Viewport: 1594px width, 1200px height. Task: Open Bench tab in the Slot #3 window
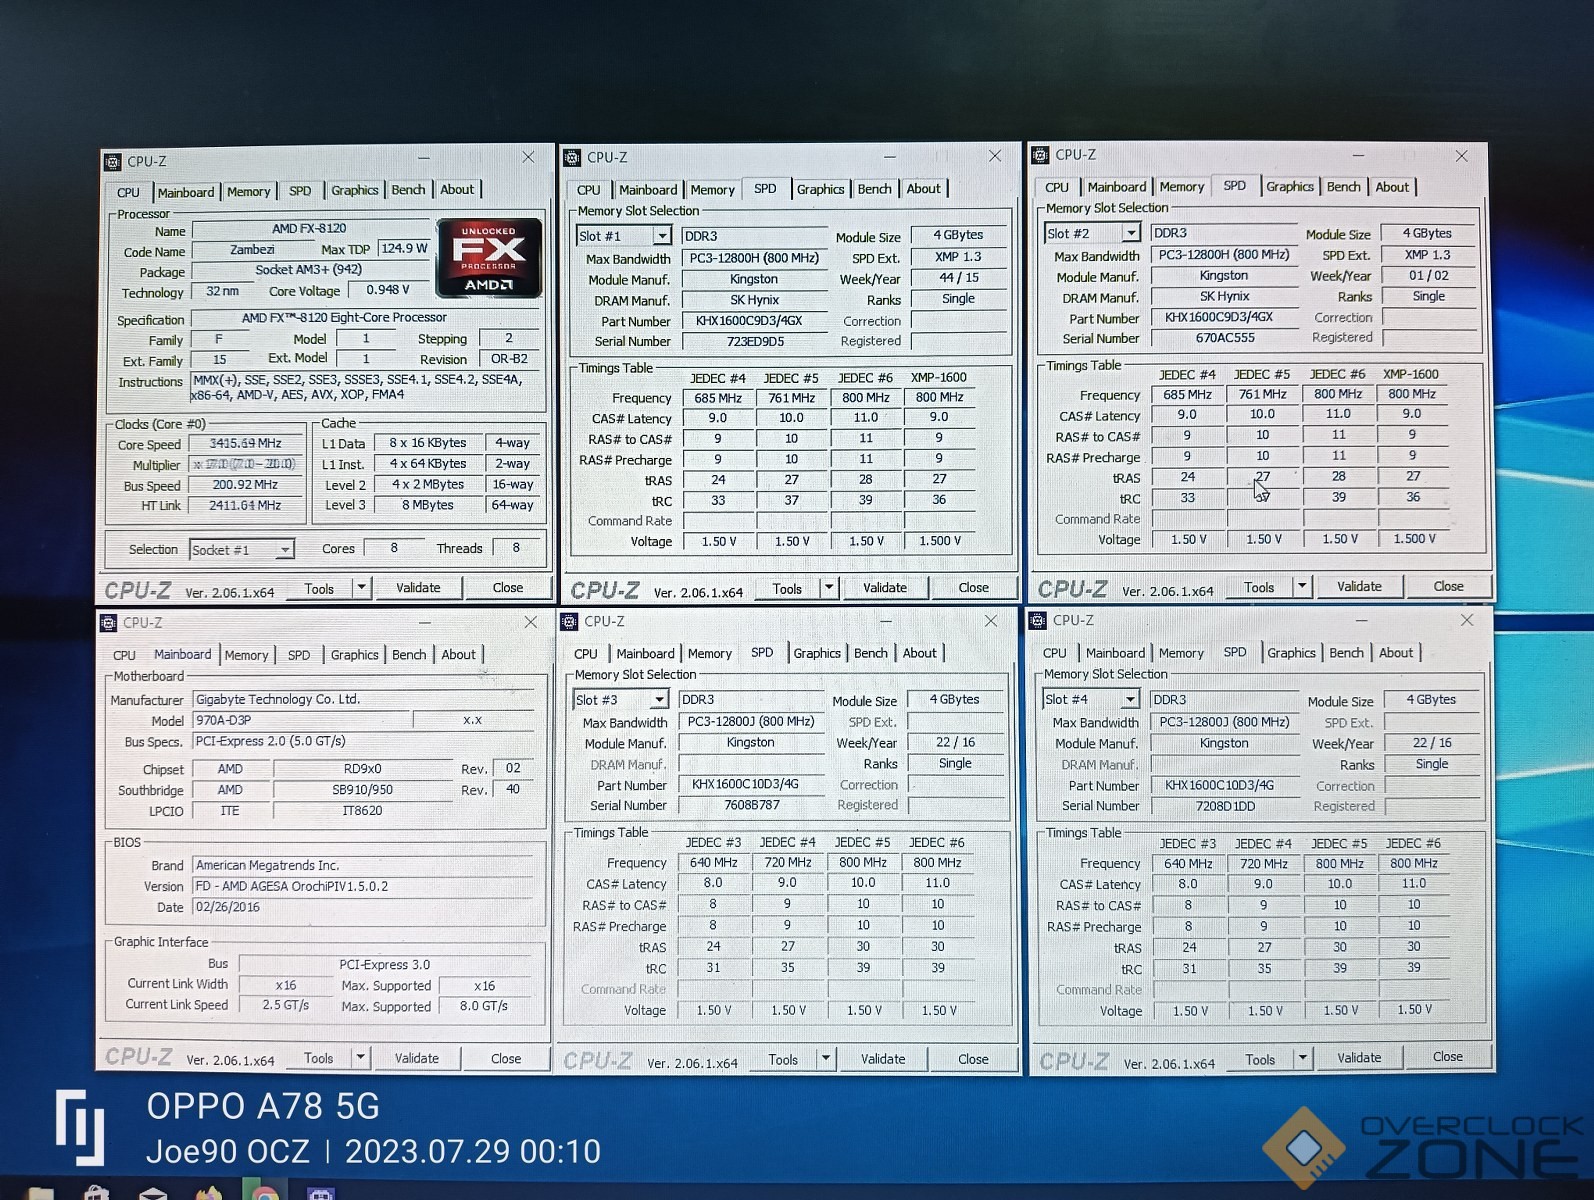(871, 653)
